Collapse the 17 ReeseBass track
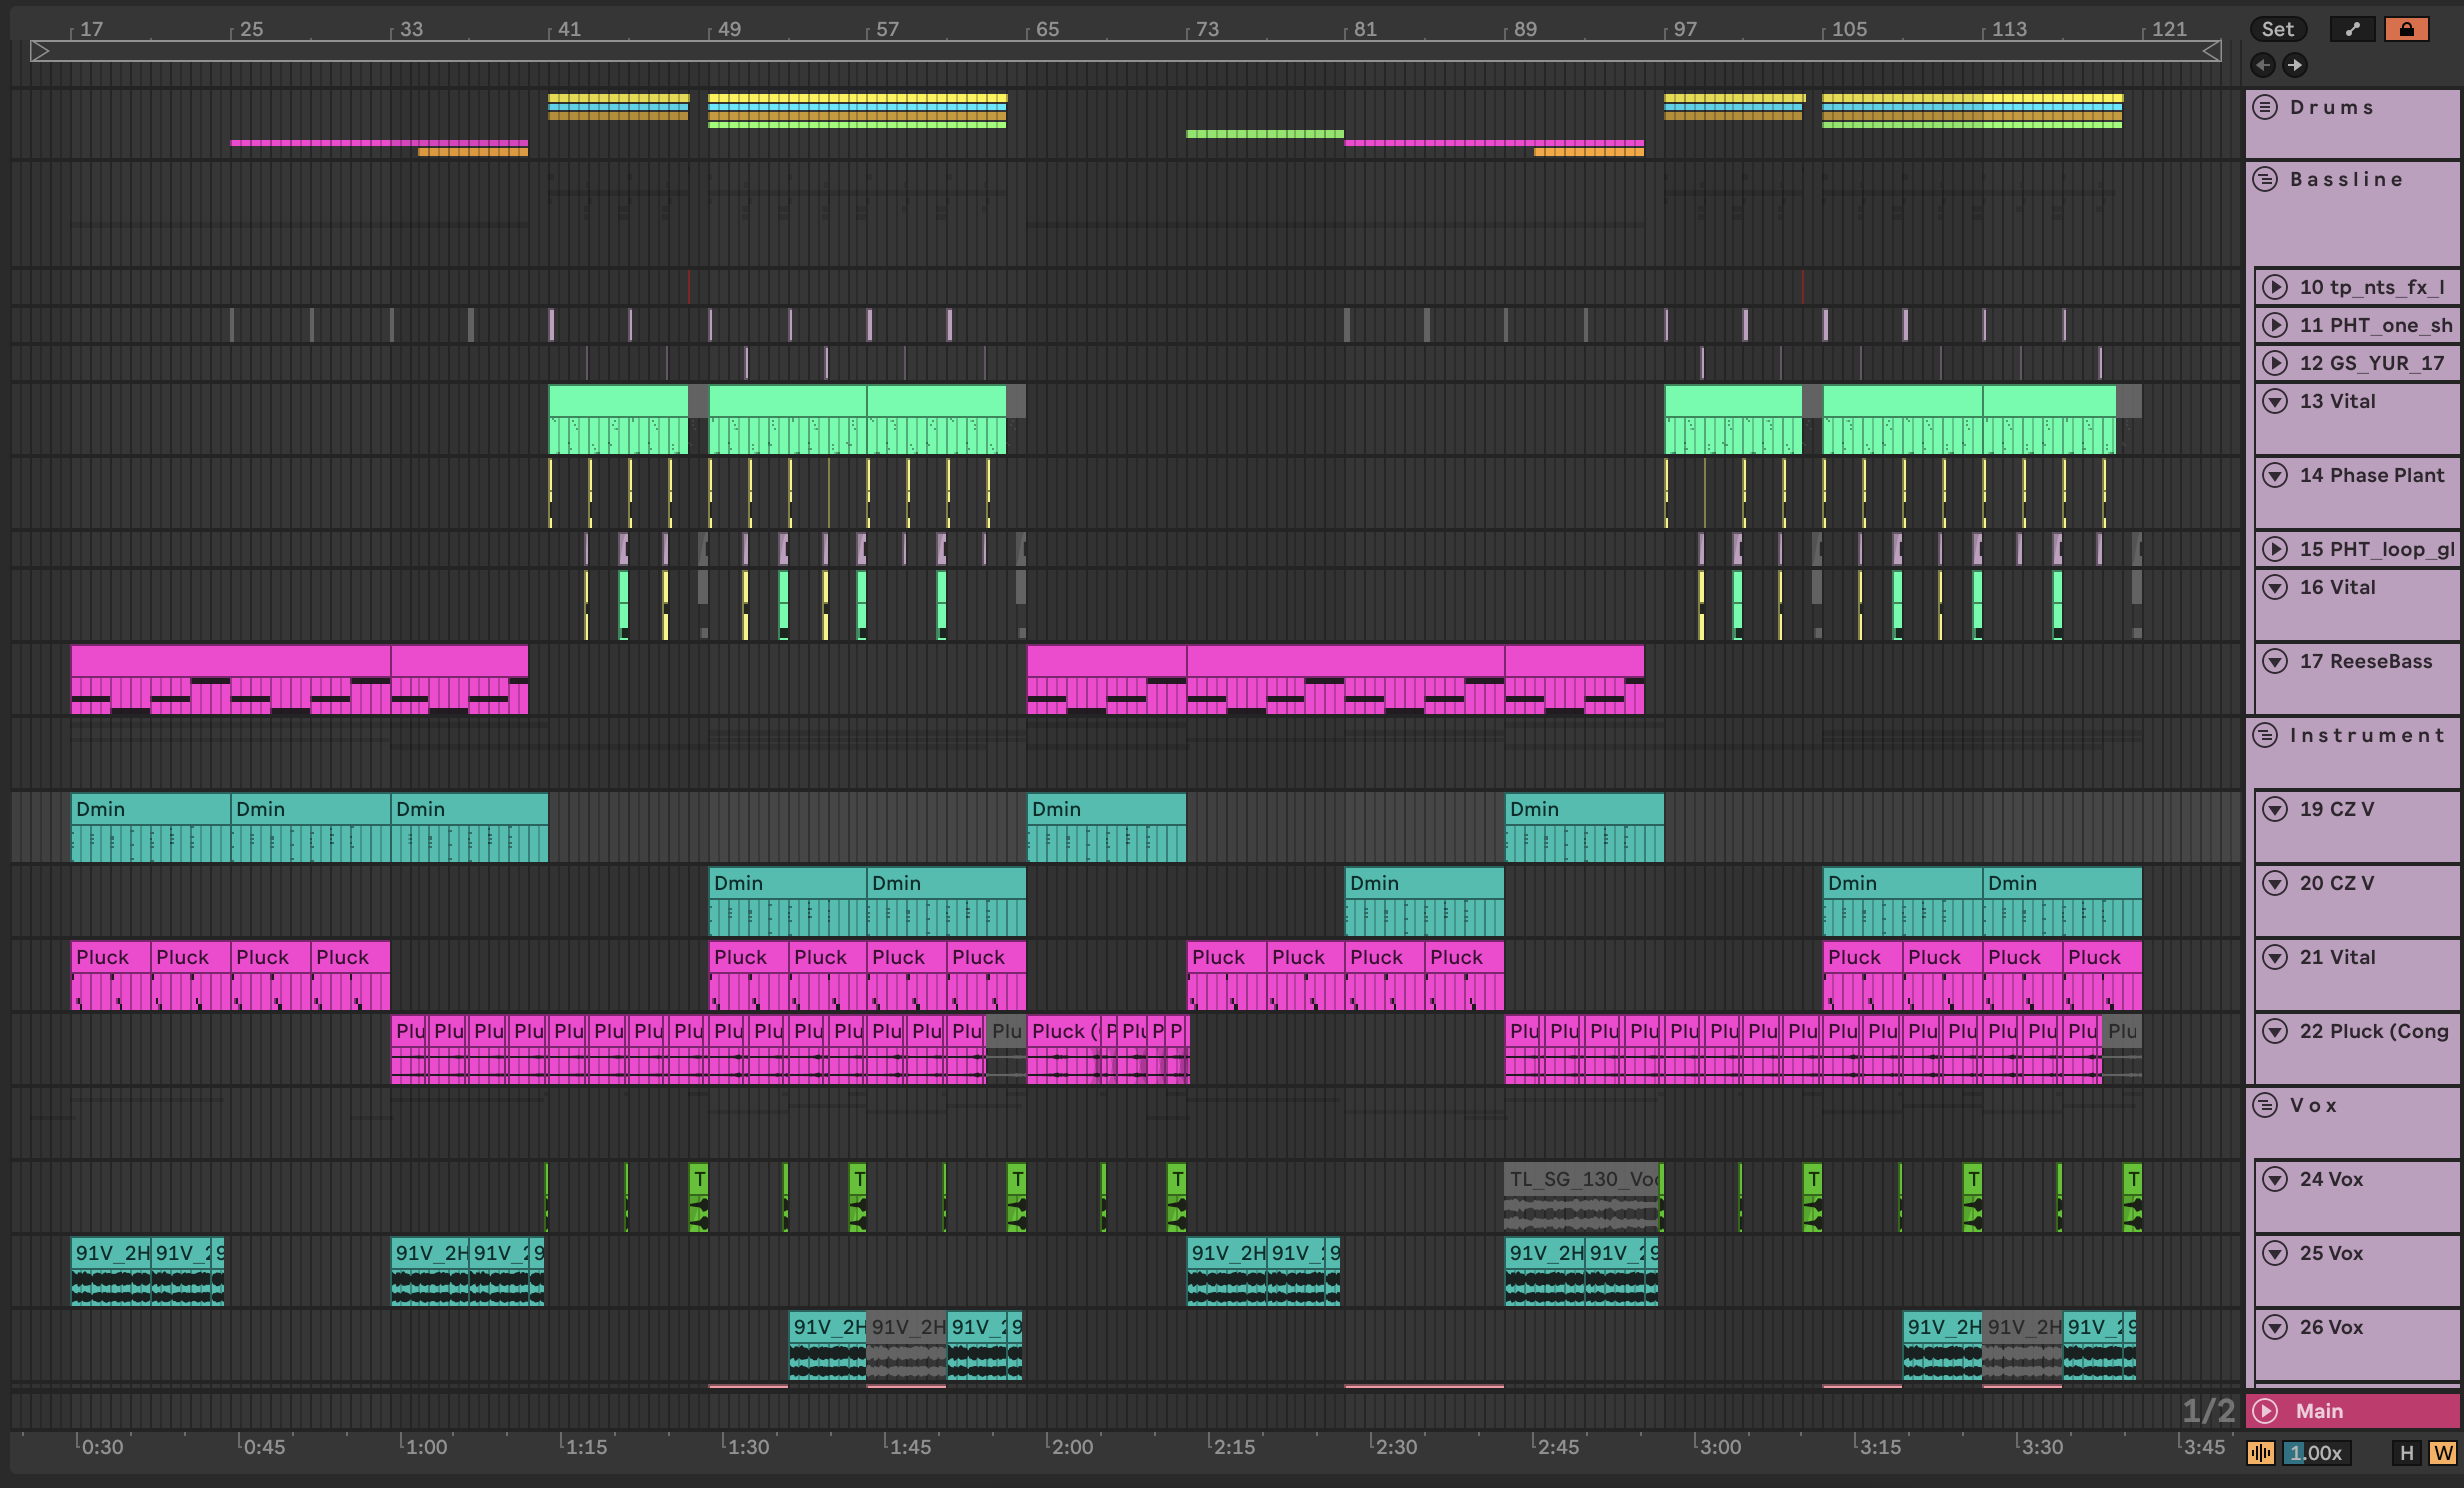The height and width of the screenshot is (1488, 2464). pyautogui.click(x=2275, y=661)
